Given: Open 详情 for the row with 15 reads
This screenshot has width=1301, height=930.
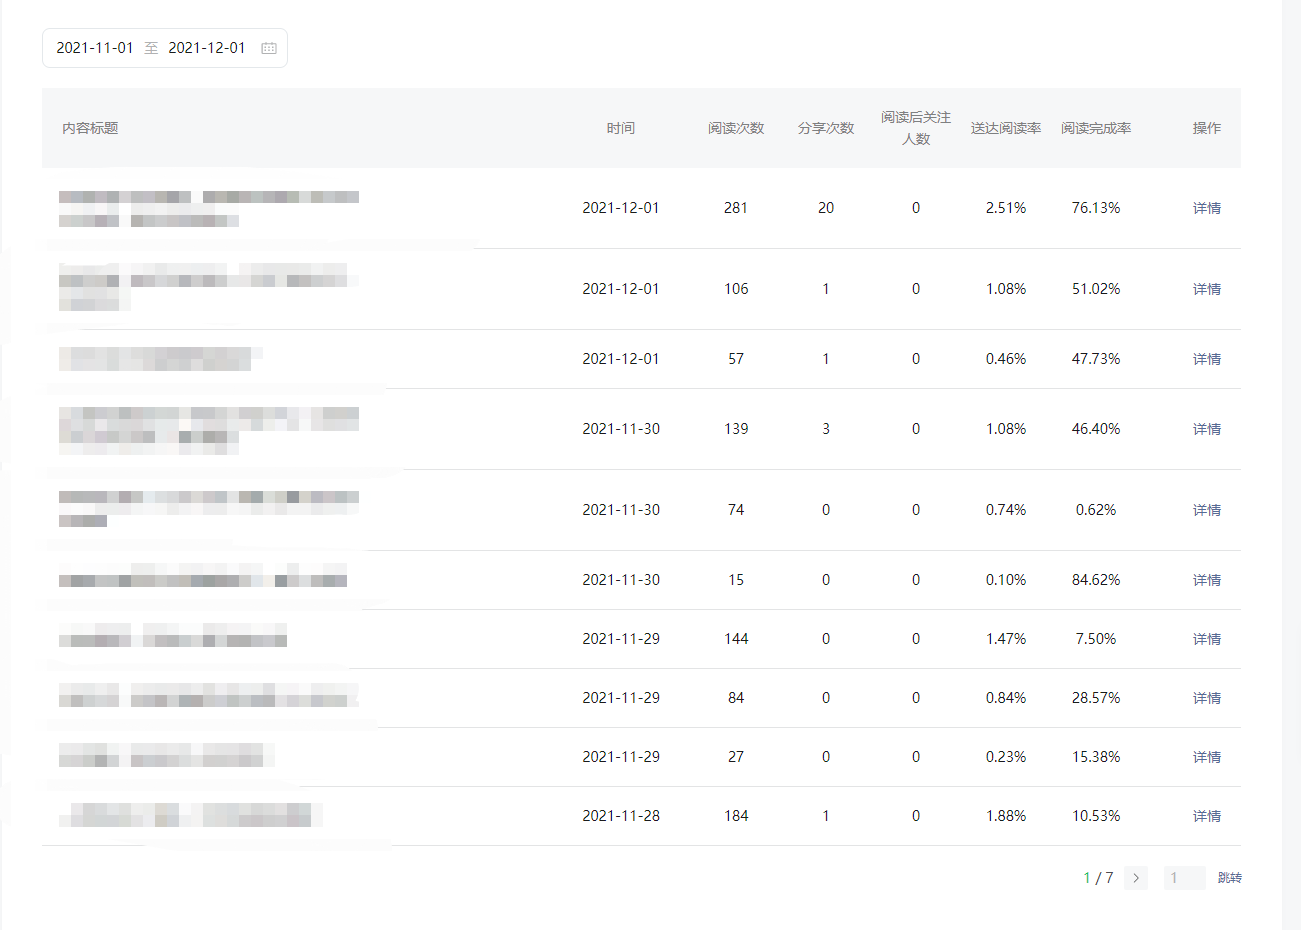Looking at the screenshot, I should point(1207,580).
